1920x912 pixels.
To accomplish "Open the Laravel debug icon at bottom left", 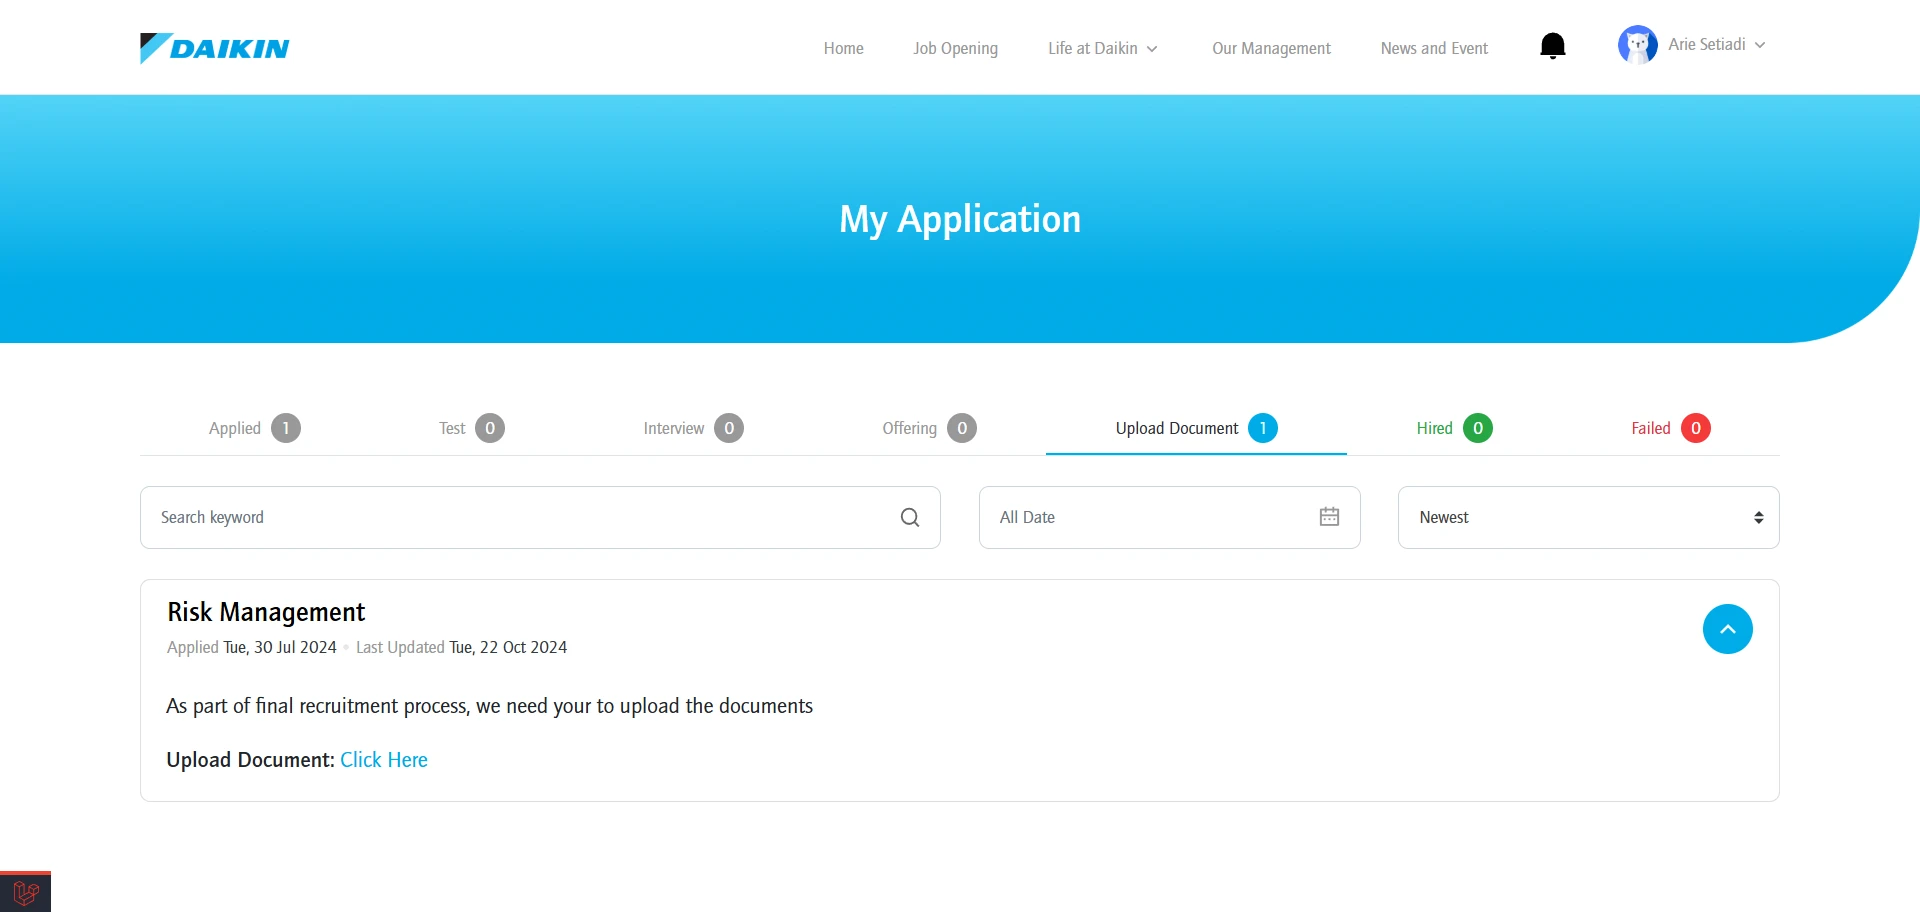I will coord(24,889).
